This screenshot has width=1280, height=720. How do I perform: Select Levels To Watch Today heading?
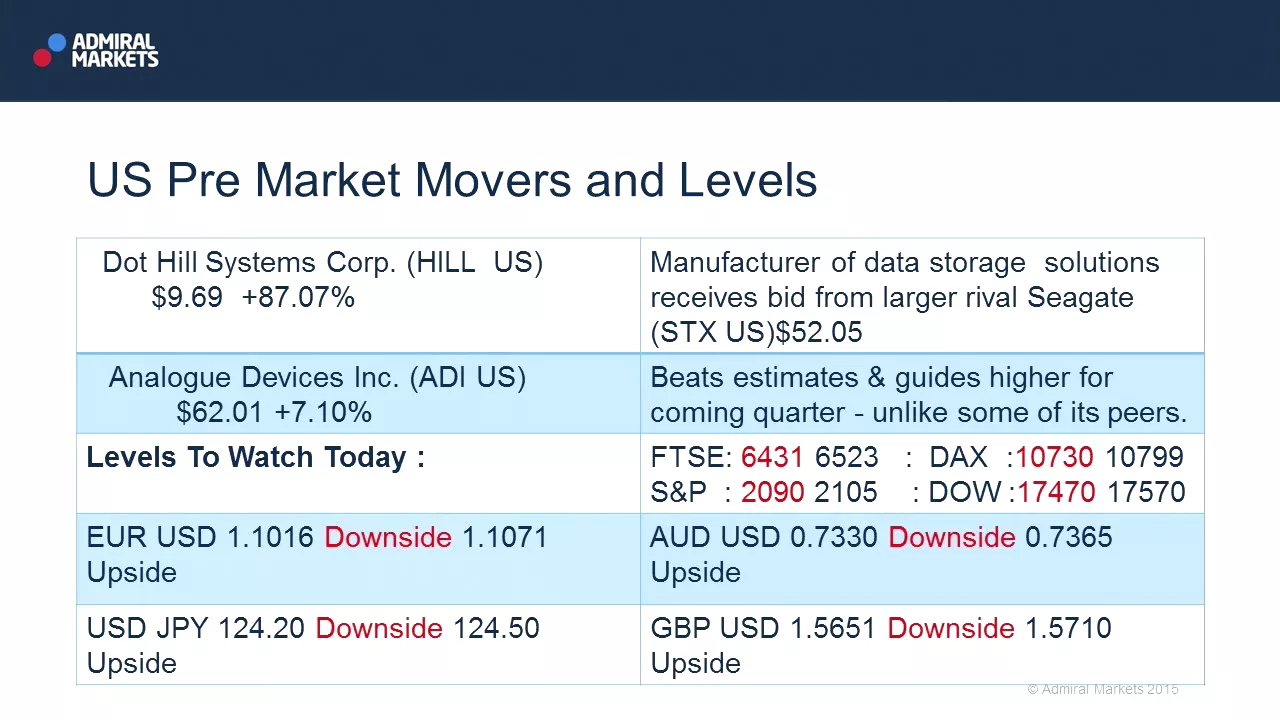click(x=256, y=458)
